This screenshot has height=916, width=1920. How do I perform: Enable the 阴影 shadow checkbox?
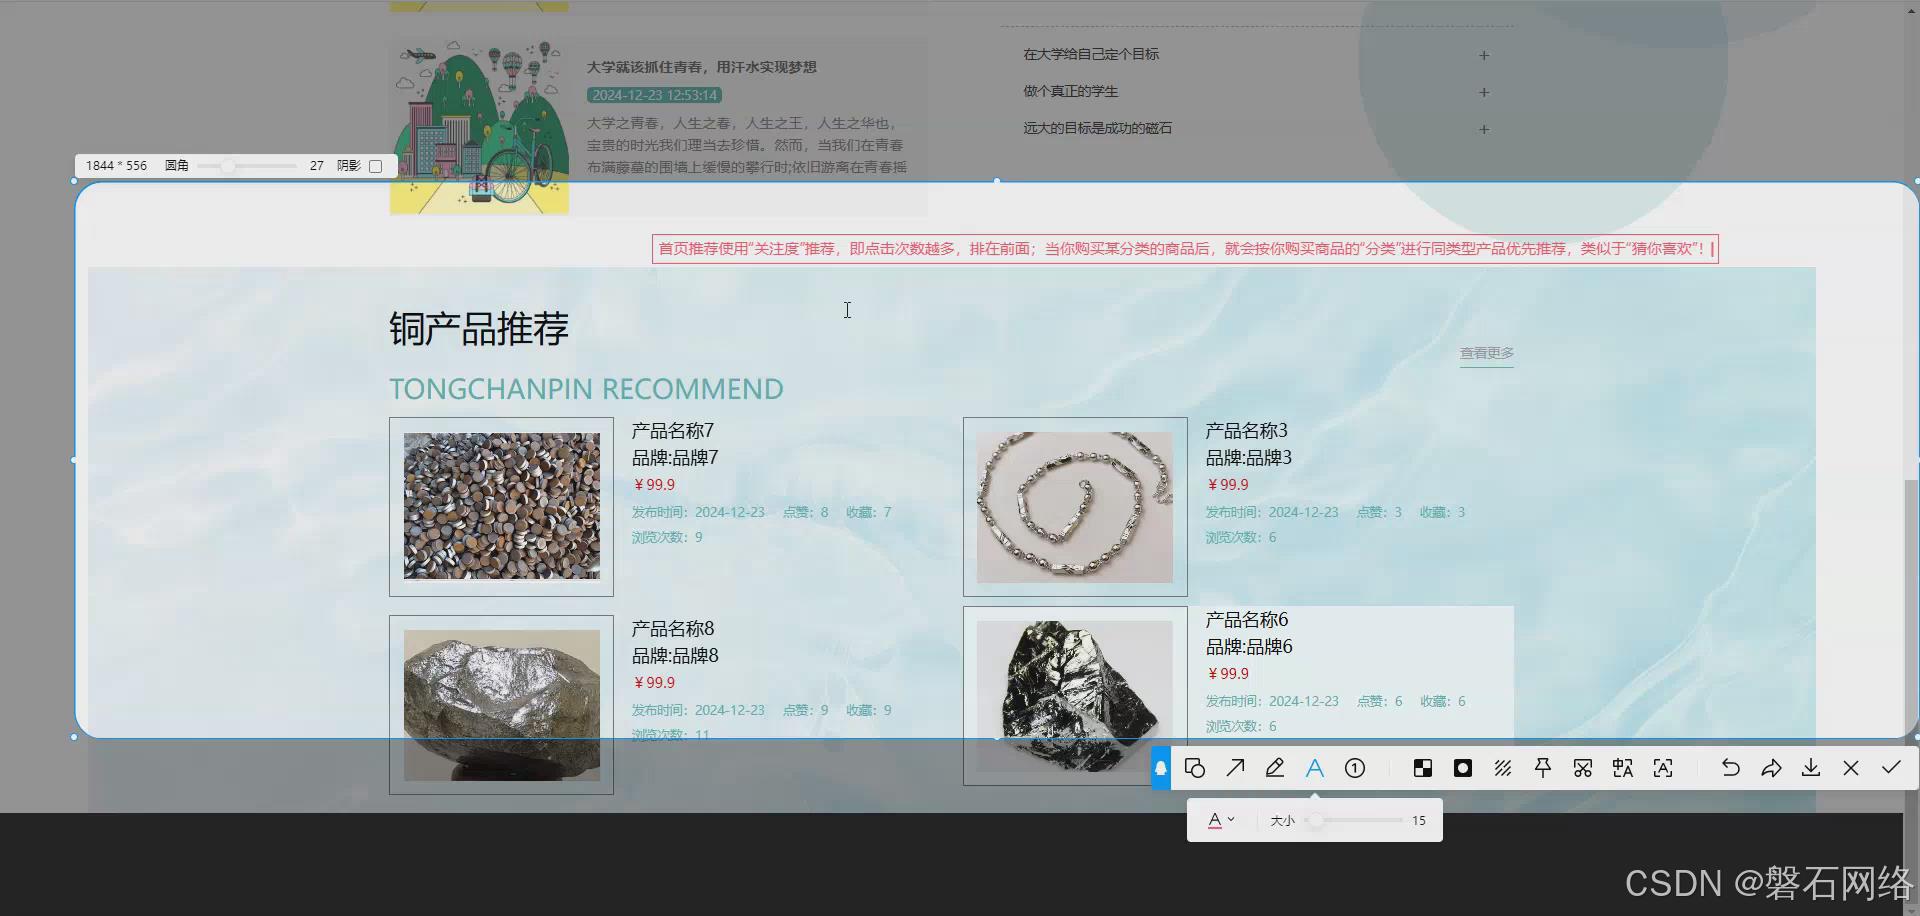click(x=374, y=165)
